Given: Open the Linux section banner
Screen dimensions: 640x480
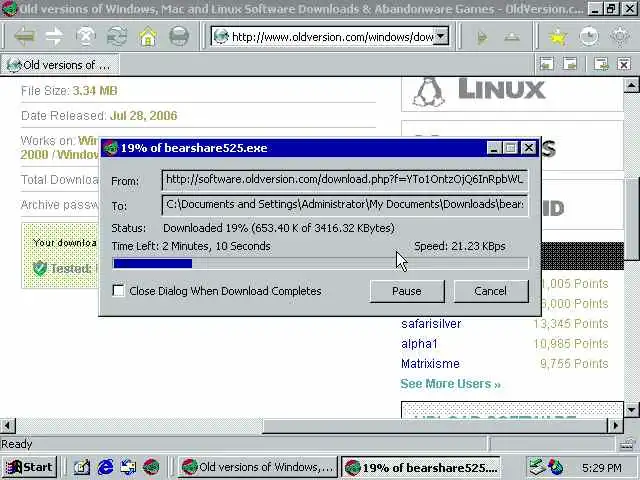Looking at the screenshot, I should [512, 93].
